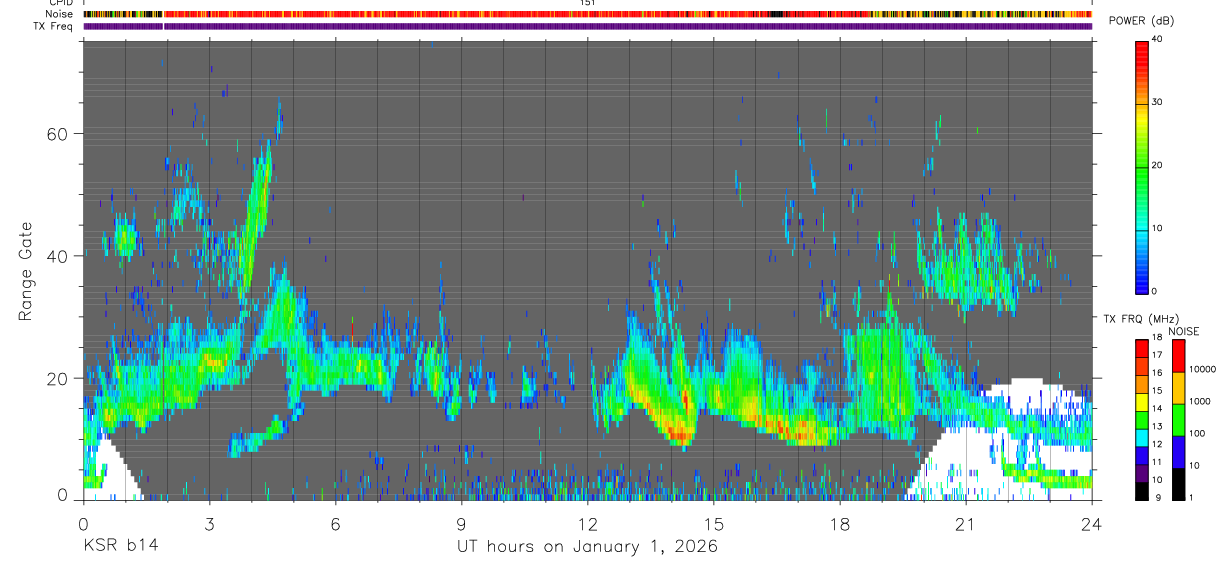This screenshot has height=567, width=1228.
Task: Click the cyan 12 MHz TX FRQ swatch
Action: (x=1142, y=437)
